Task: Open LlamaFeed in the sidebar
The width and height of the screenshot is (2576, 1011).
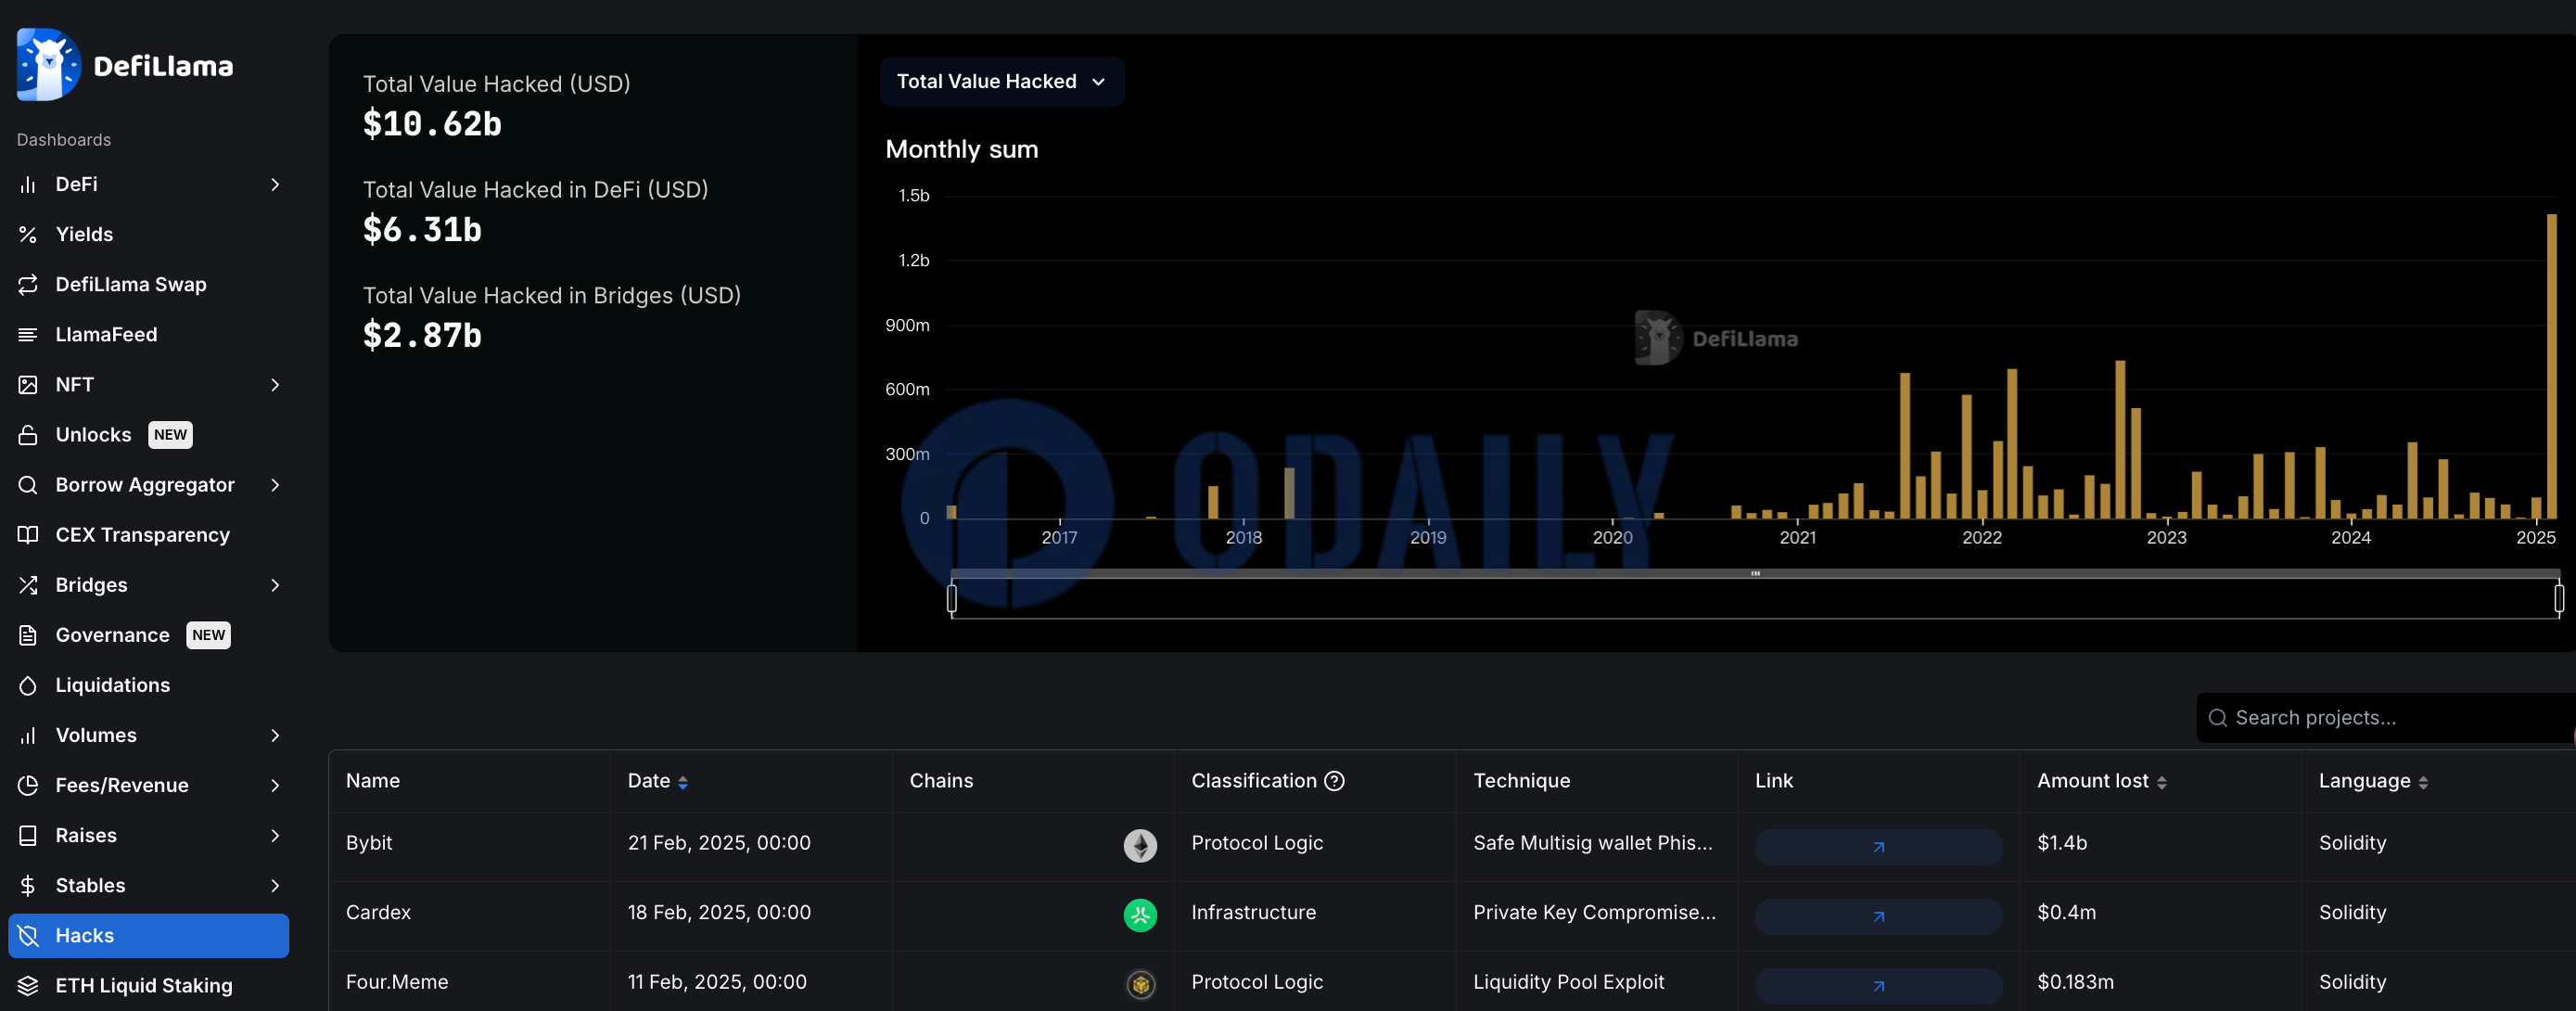Action: [x=148, y=334]
